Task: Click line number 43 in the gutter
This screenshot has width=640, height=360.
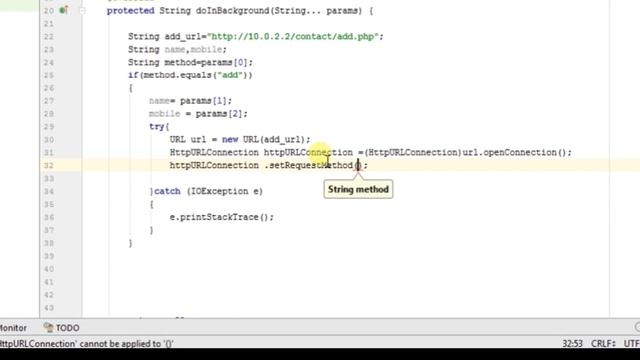Action: [x=49, y=308]
